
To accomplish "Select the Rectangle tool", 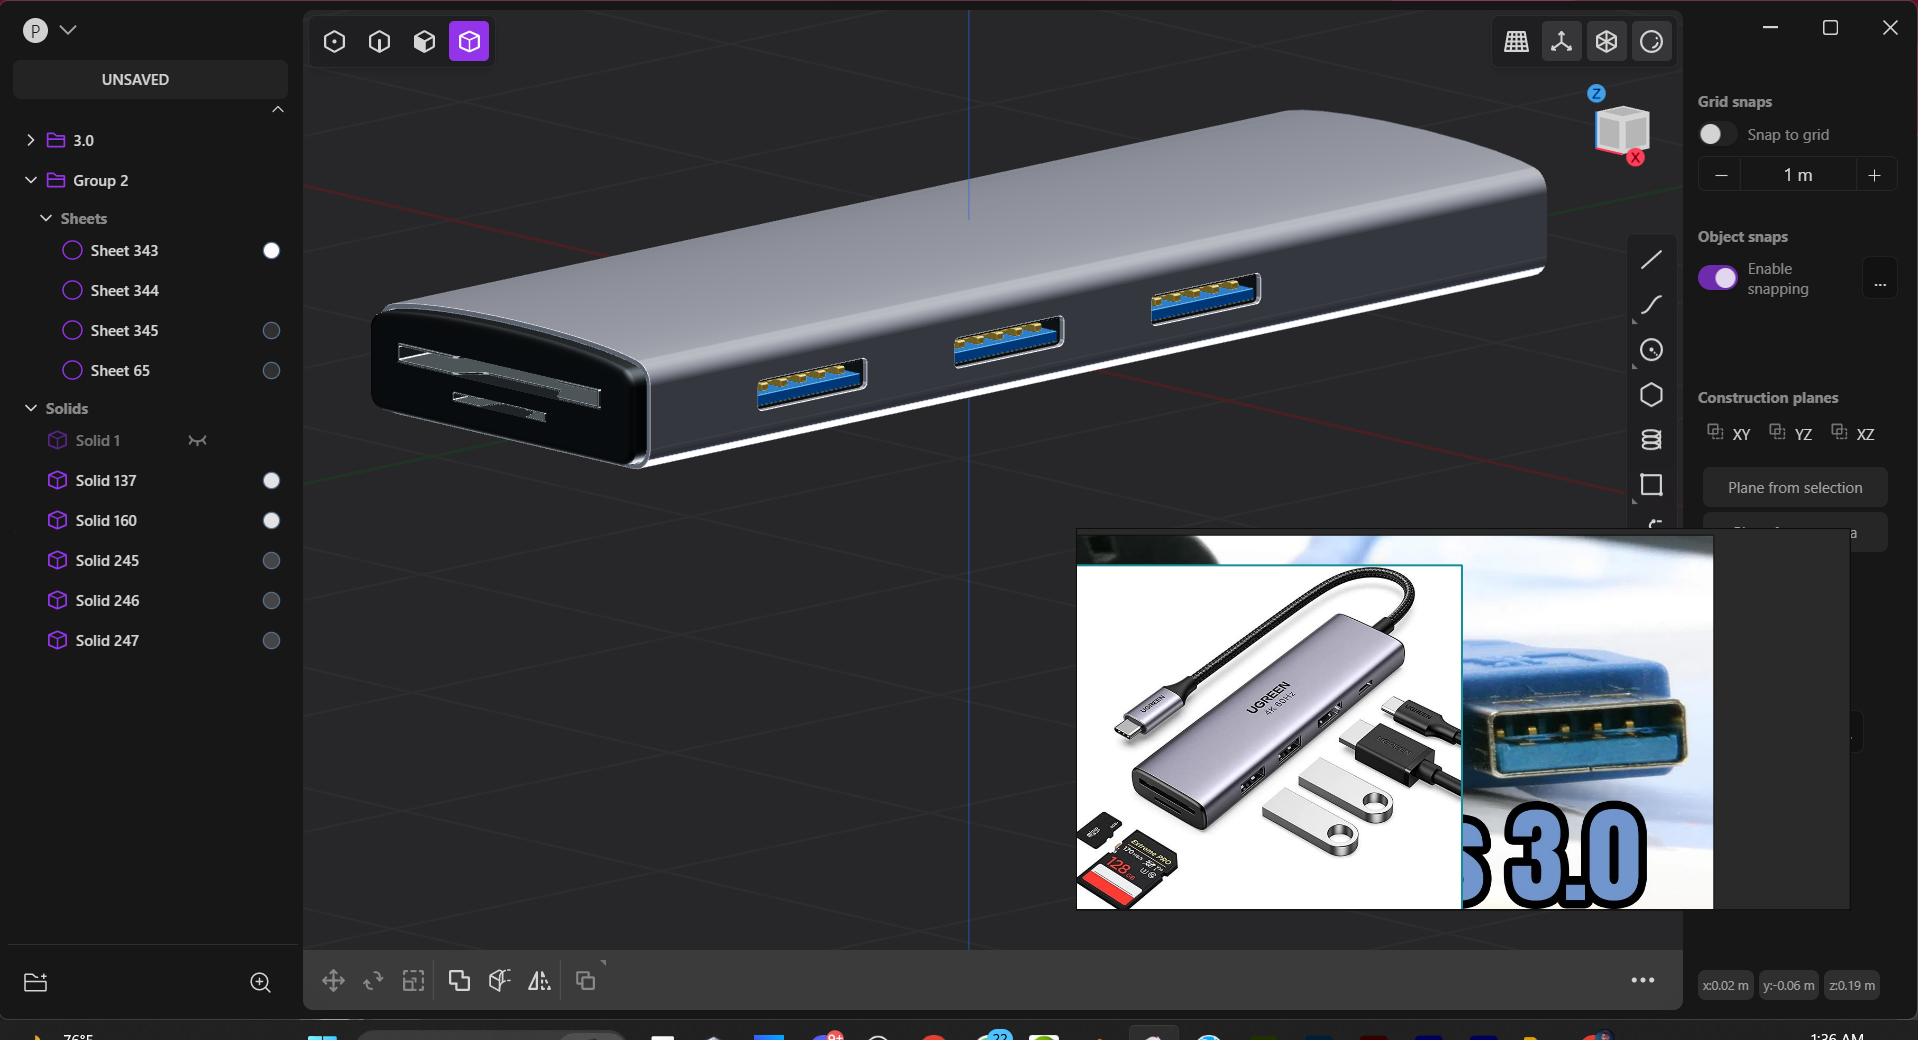I will click(x=1650, y=485).
